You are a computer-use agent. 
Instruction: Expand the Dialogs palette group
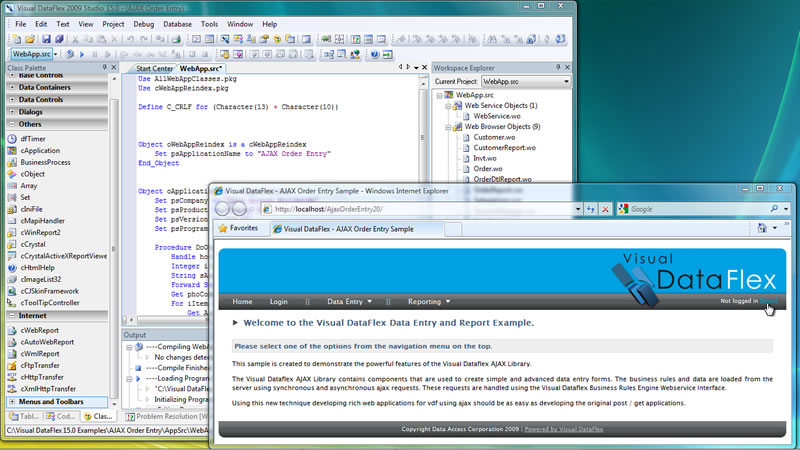(x=12, y=112)
